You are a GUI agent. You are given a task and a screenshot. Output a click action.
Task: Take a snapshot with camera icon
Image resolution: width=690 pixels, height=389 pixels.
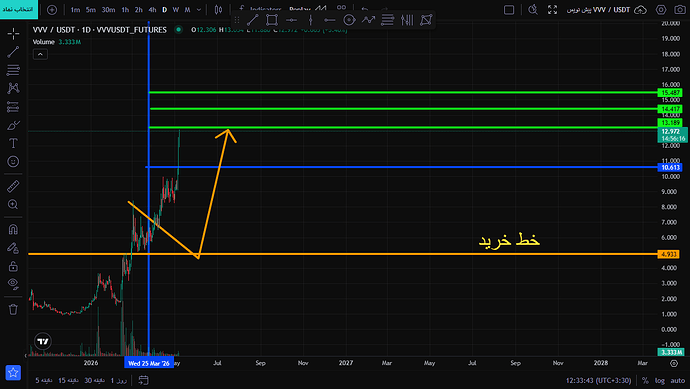(x=680, y=10)
